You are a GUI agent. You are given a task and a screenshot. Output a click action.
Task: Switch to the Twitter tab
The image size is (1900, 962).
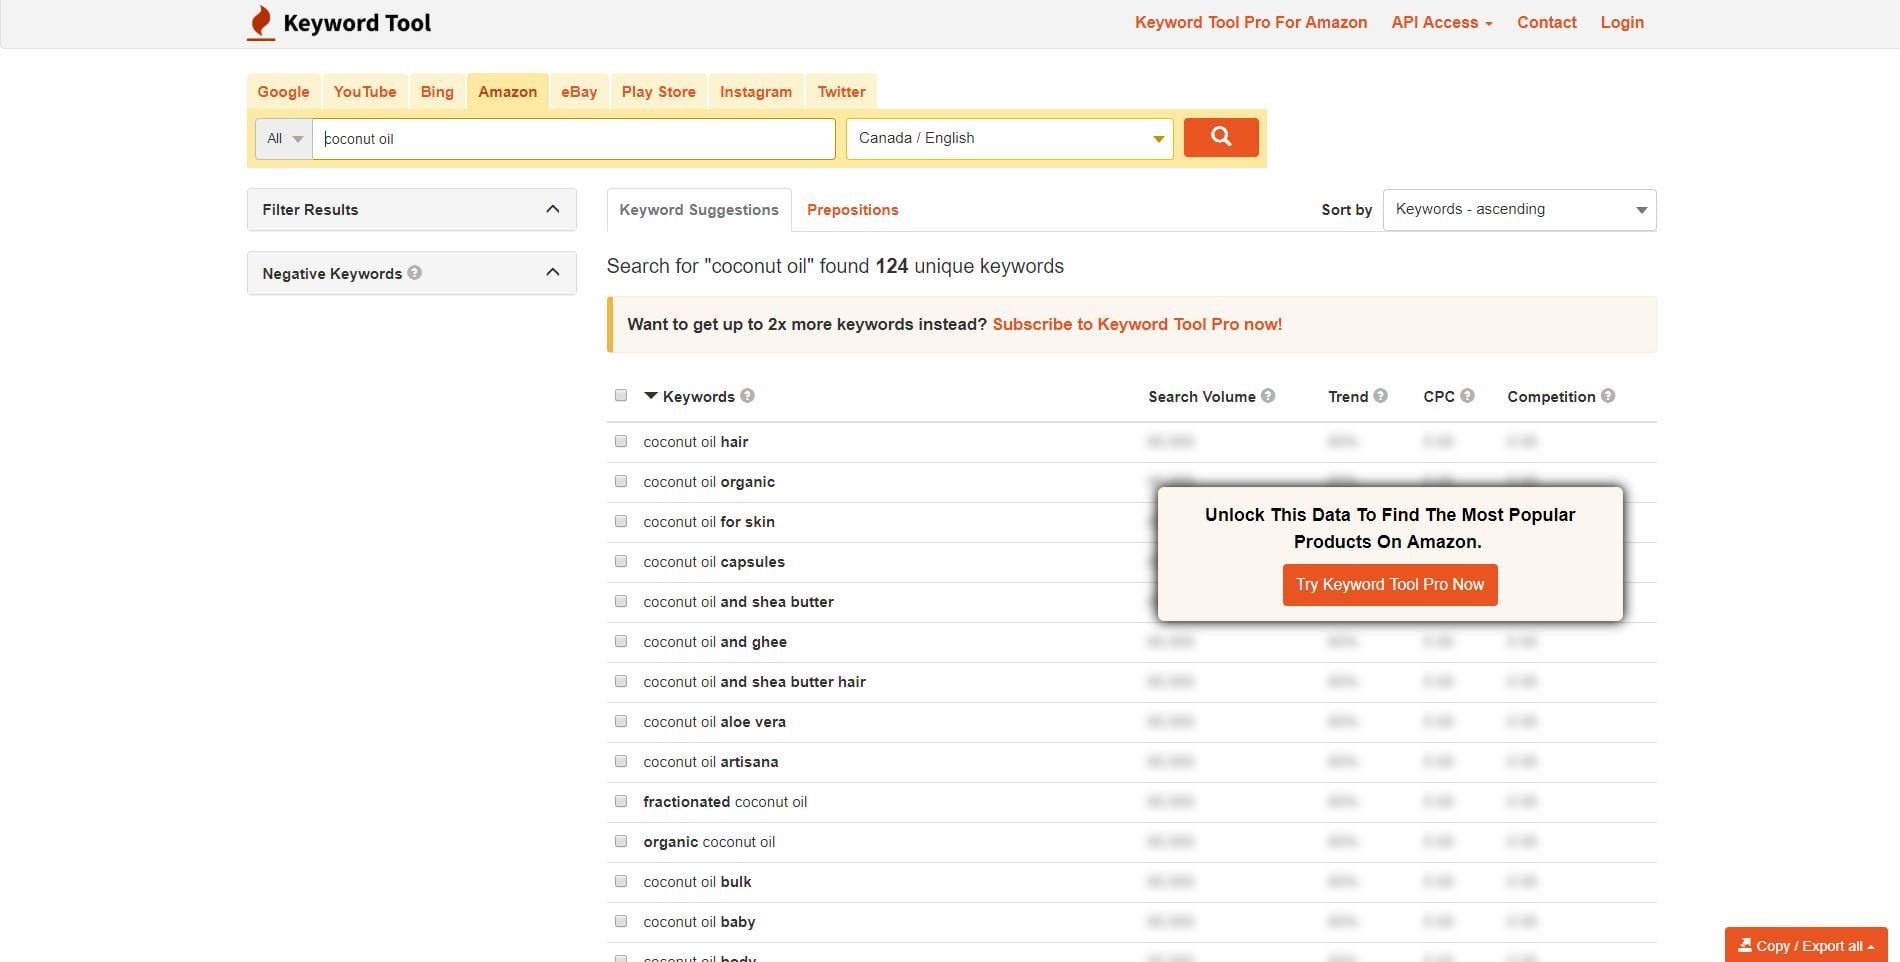coord(841,92)
